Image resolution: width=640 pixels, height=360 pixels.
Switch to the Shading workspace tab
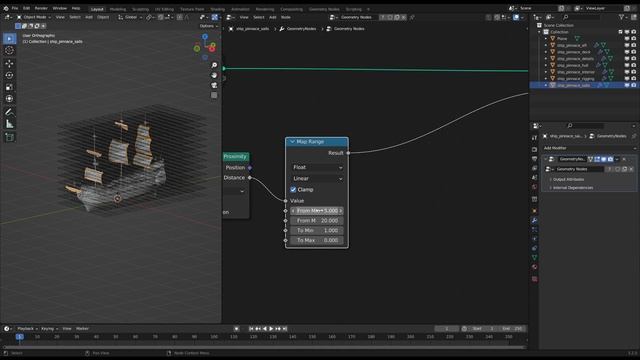click(x=218, y=9)
